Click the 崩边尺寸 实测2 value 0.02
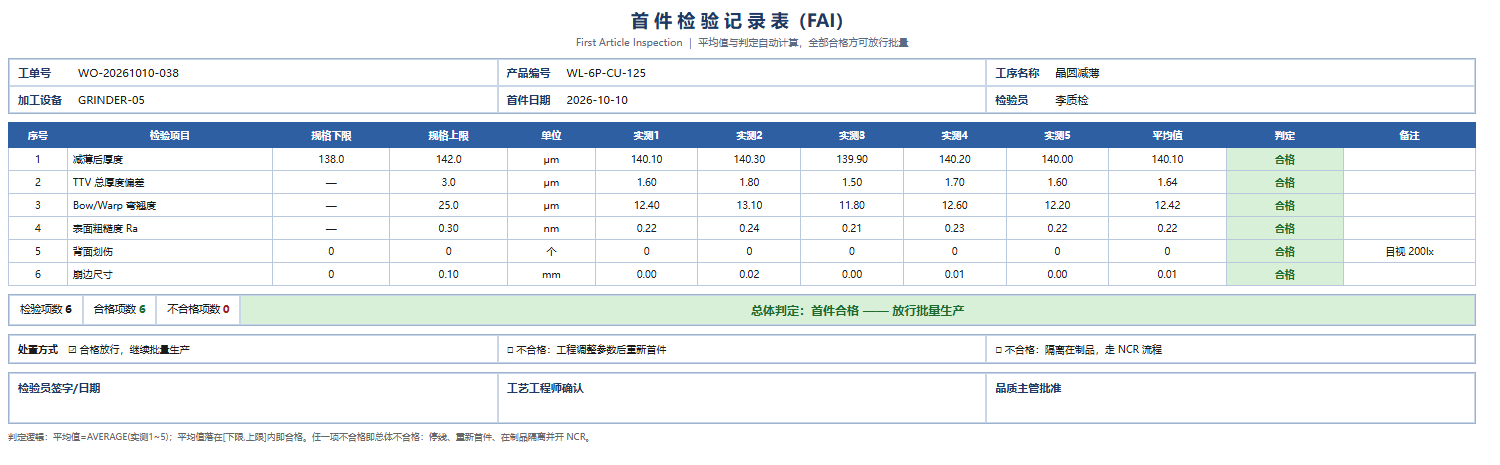 749,274
